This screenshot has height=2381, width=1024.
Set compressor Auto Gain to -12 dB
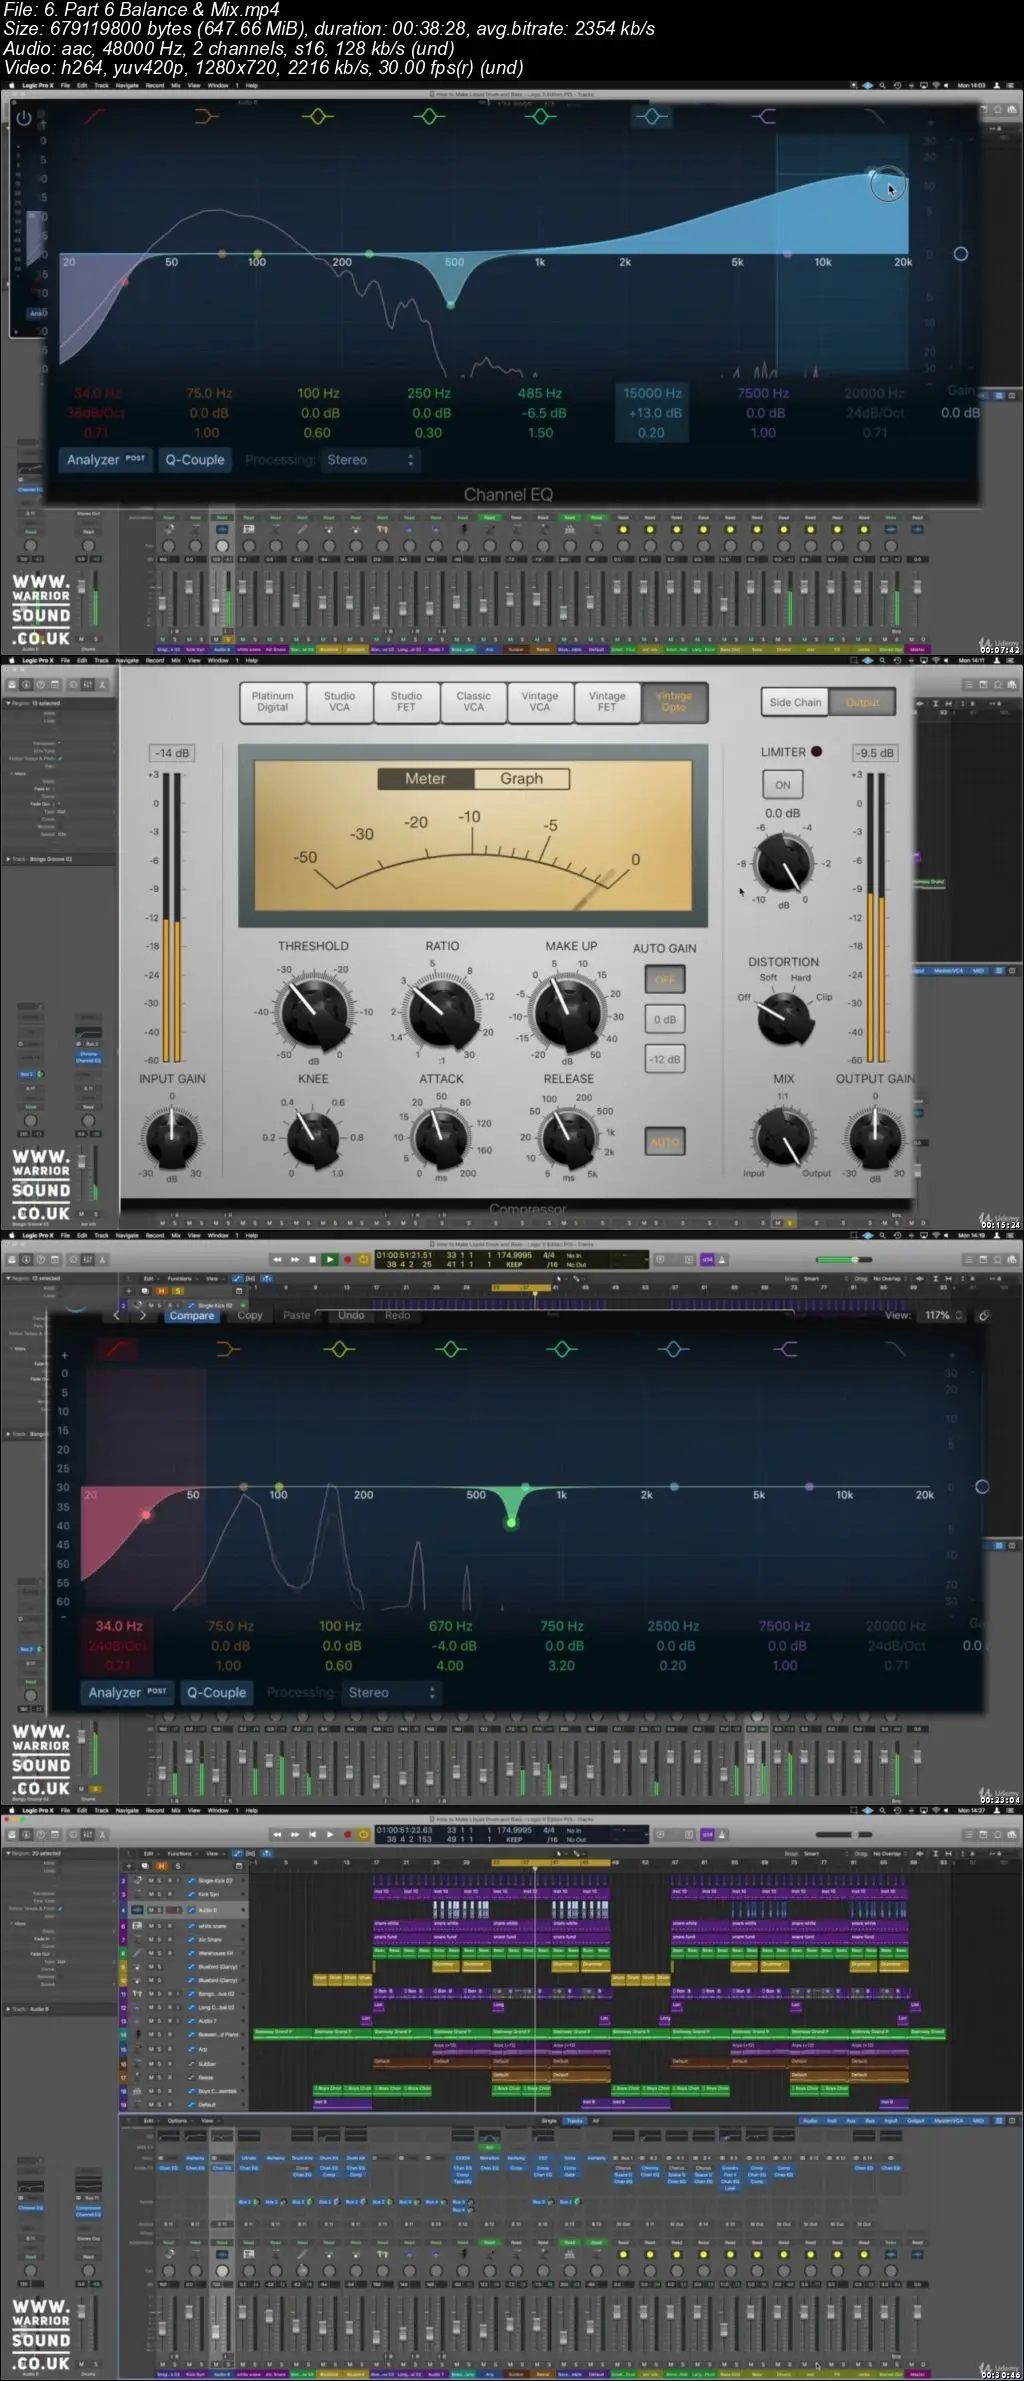pos(665,1059)
